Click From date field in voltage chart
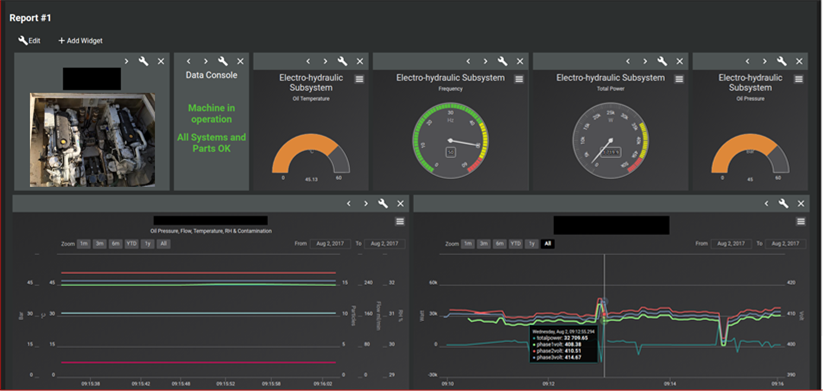Image resolution: width=823 pixels, height=391 pixels. [x=731, y=244]
